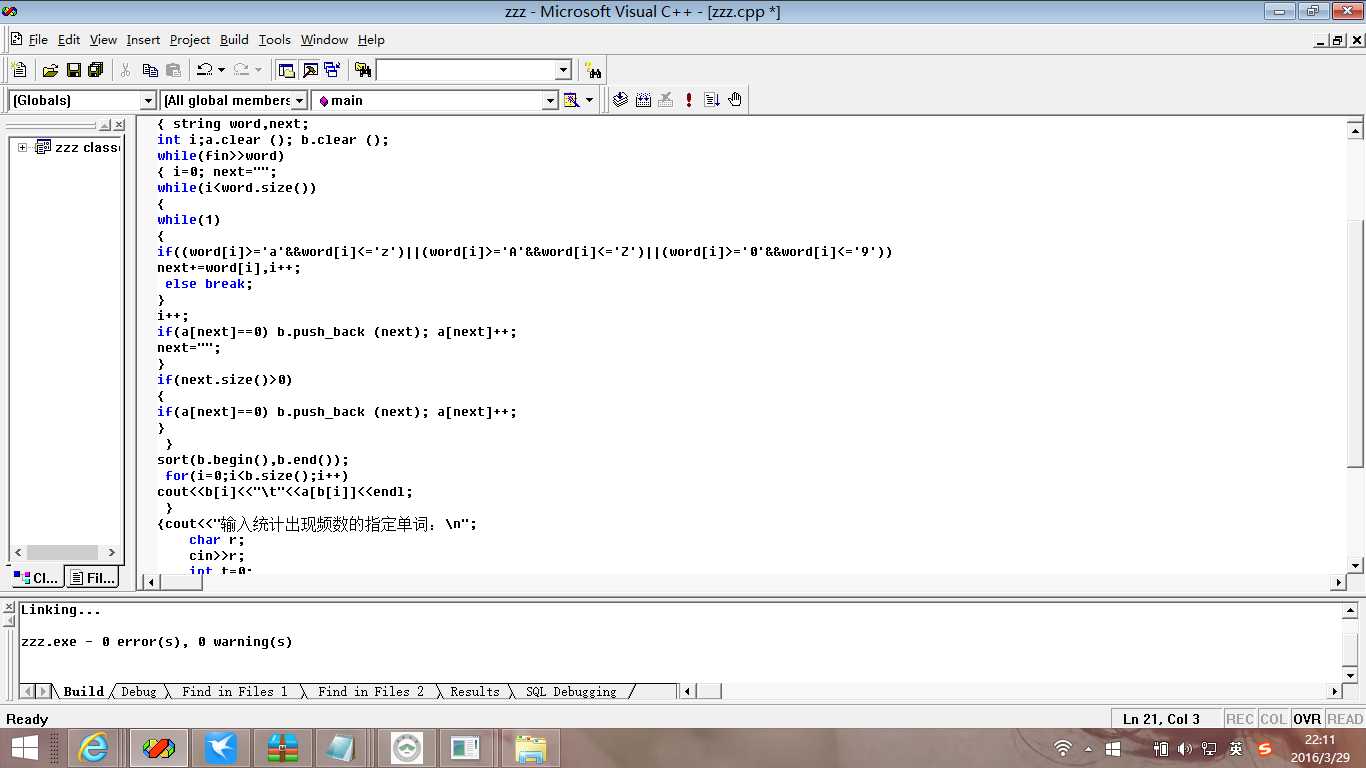Click the editor horizontal scrollbar right arrow
This screenshot has width=1366, height=768.
click(x=1339, y=582)
